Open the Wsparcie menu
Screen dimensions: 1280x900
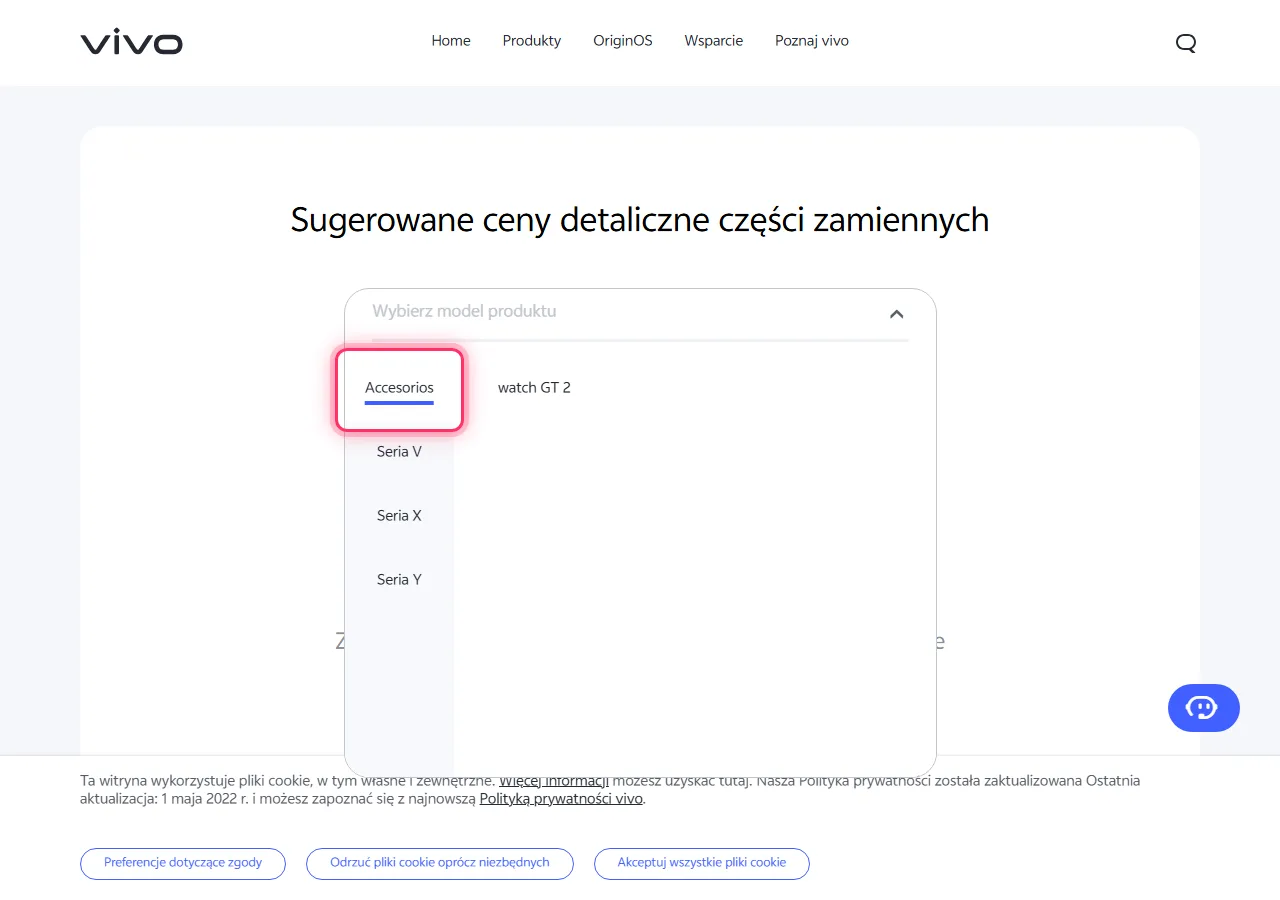pyautogui.click(x=714, y=41)
